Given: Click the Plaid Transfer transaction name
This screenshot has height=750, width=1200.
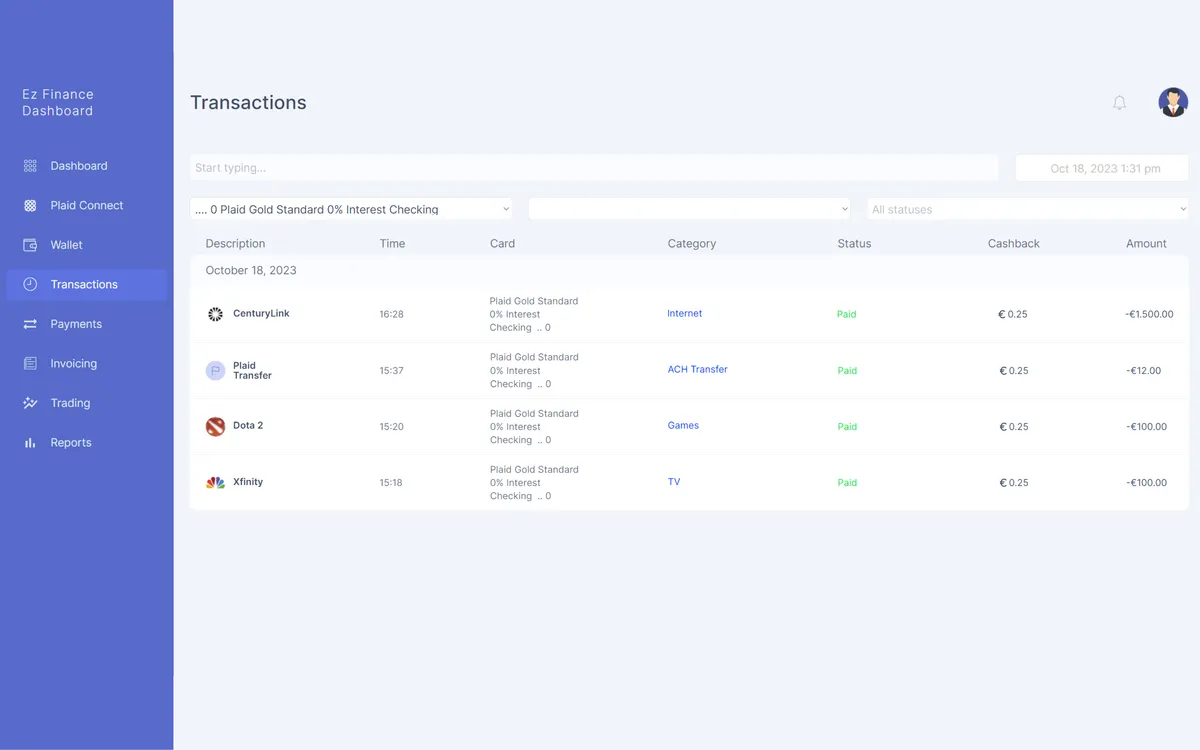Looking at the screenshot, I should pos(252,370).
